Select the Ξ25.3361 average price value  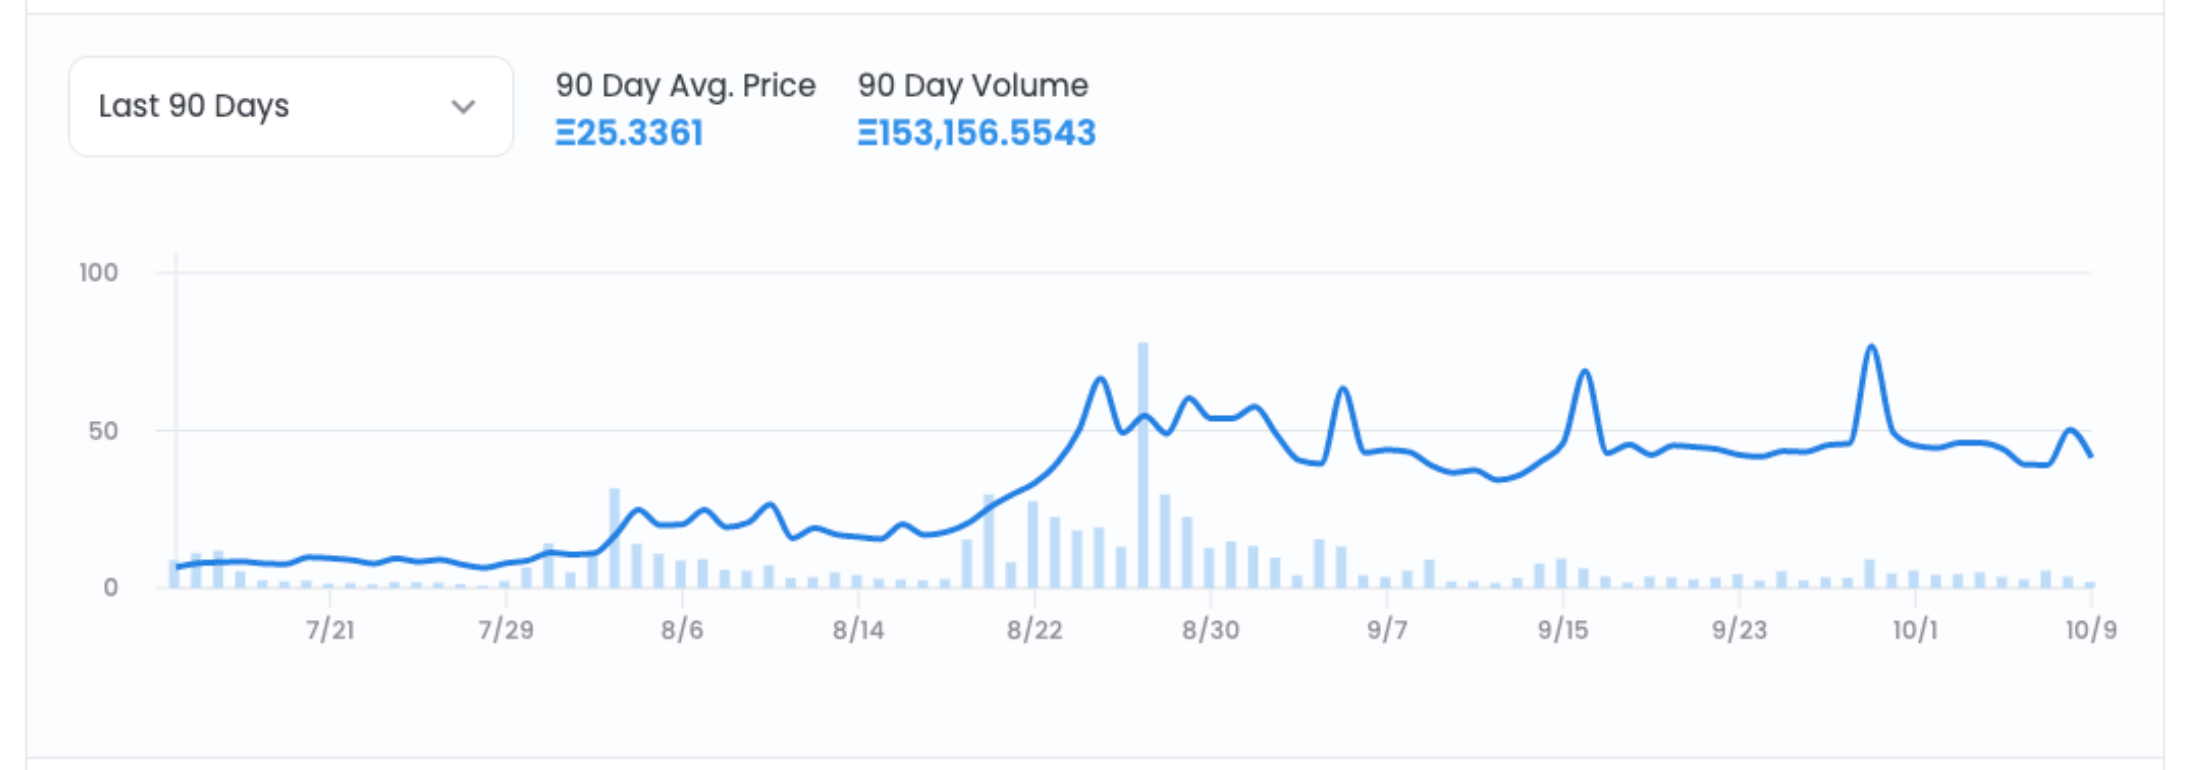coord(629,133)
